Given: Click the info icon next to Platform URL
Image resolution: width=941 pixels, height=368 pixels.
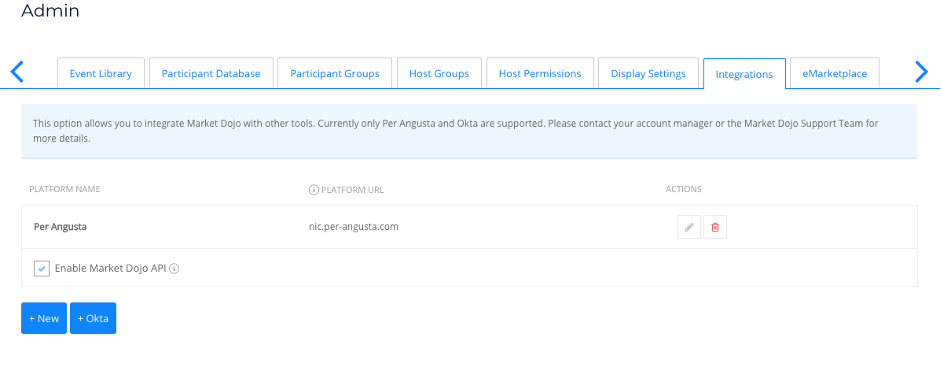Looking at the screenshot, I should coord(313,190).
